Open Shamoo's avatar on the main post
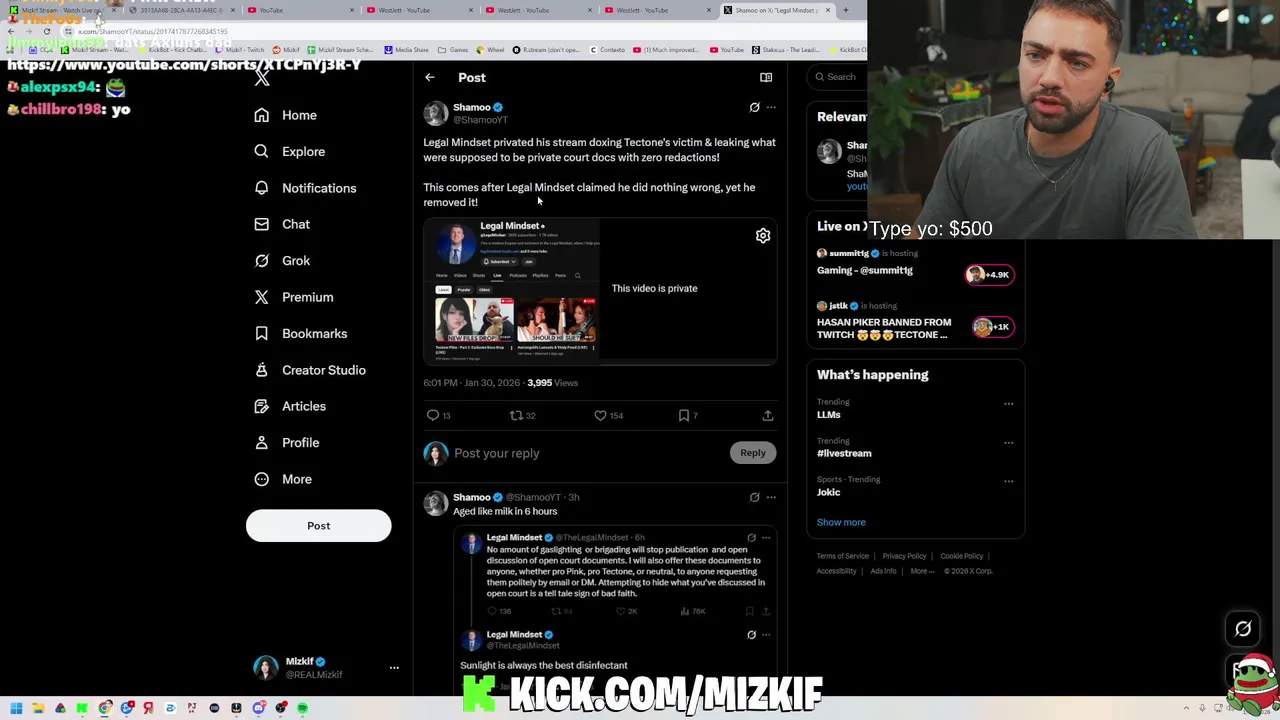This screenshot has height=720, width=1280. [x=435, y=113]
